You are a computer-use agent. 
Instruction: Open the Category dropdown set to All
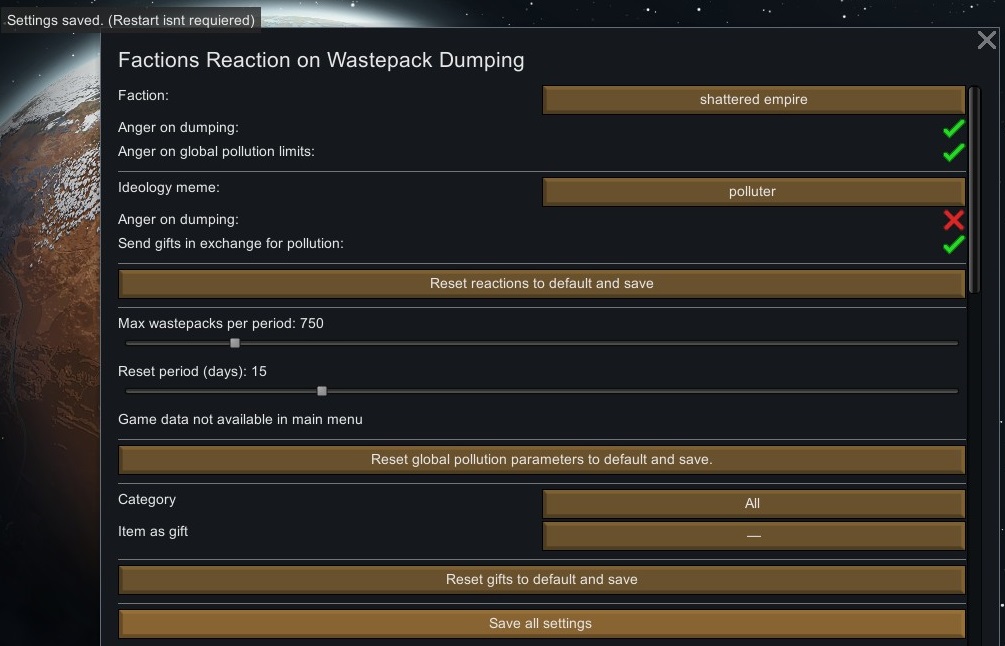pyautogui.click(x=754, y=504)
